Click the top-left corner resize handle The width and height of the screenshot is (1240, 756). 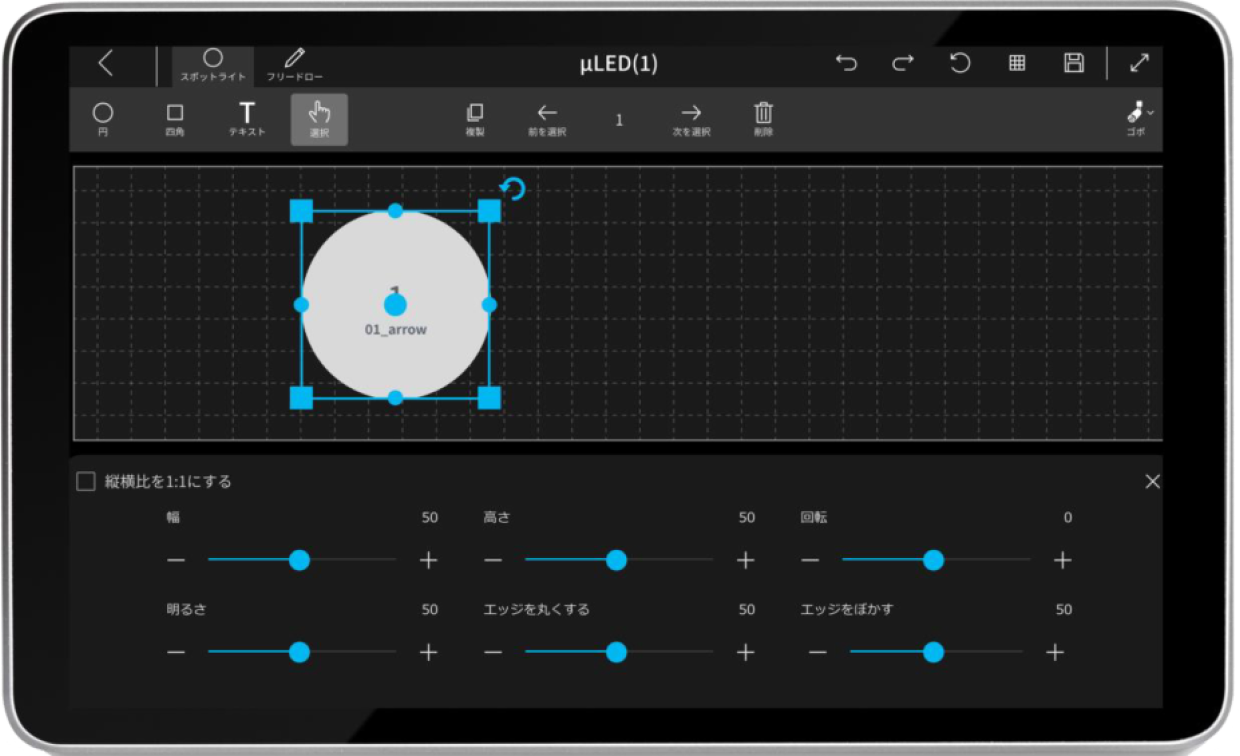pos(301,211)
